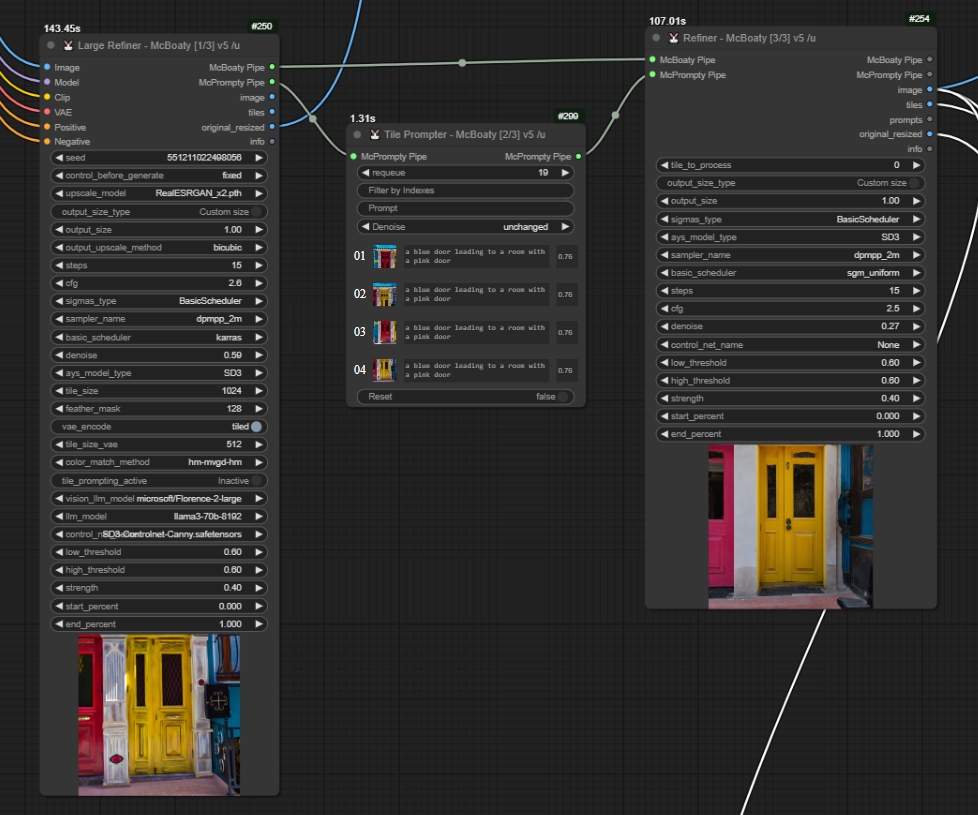Click McPrompty Pipe output socket on Large Refiner
Viewport: 978px width, 815px height.
coord(272,82)
